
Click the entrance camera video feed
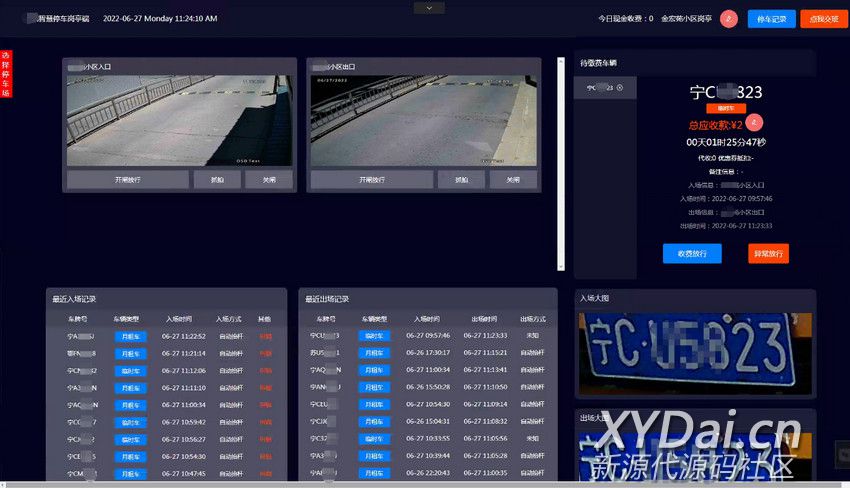click(x=180, y=120)
